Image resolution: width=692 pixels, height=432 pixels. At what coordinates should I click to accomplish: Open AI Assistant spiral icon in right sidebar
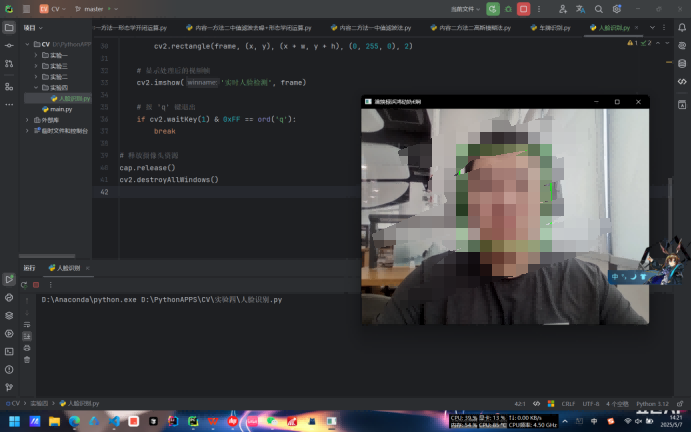pos(682,45)
